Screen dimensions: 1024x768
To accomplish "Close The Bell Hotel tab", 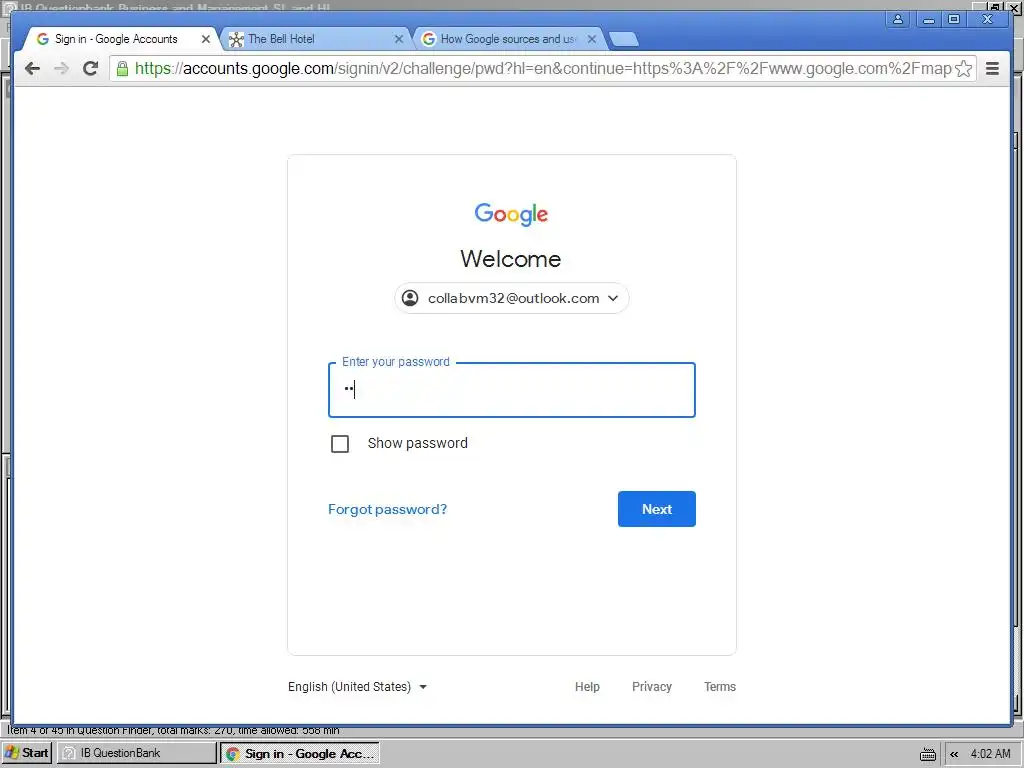I will tap(399, 39).
